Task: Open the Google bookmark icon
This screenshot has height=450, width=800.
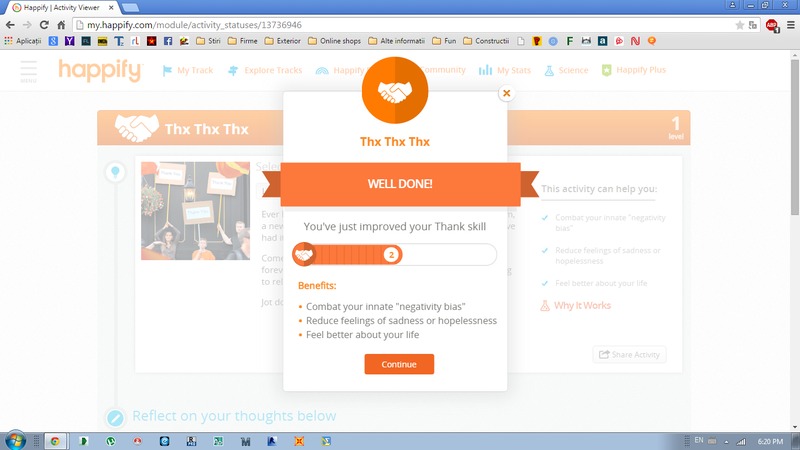Action: click(53, 41)
